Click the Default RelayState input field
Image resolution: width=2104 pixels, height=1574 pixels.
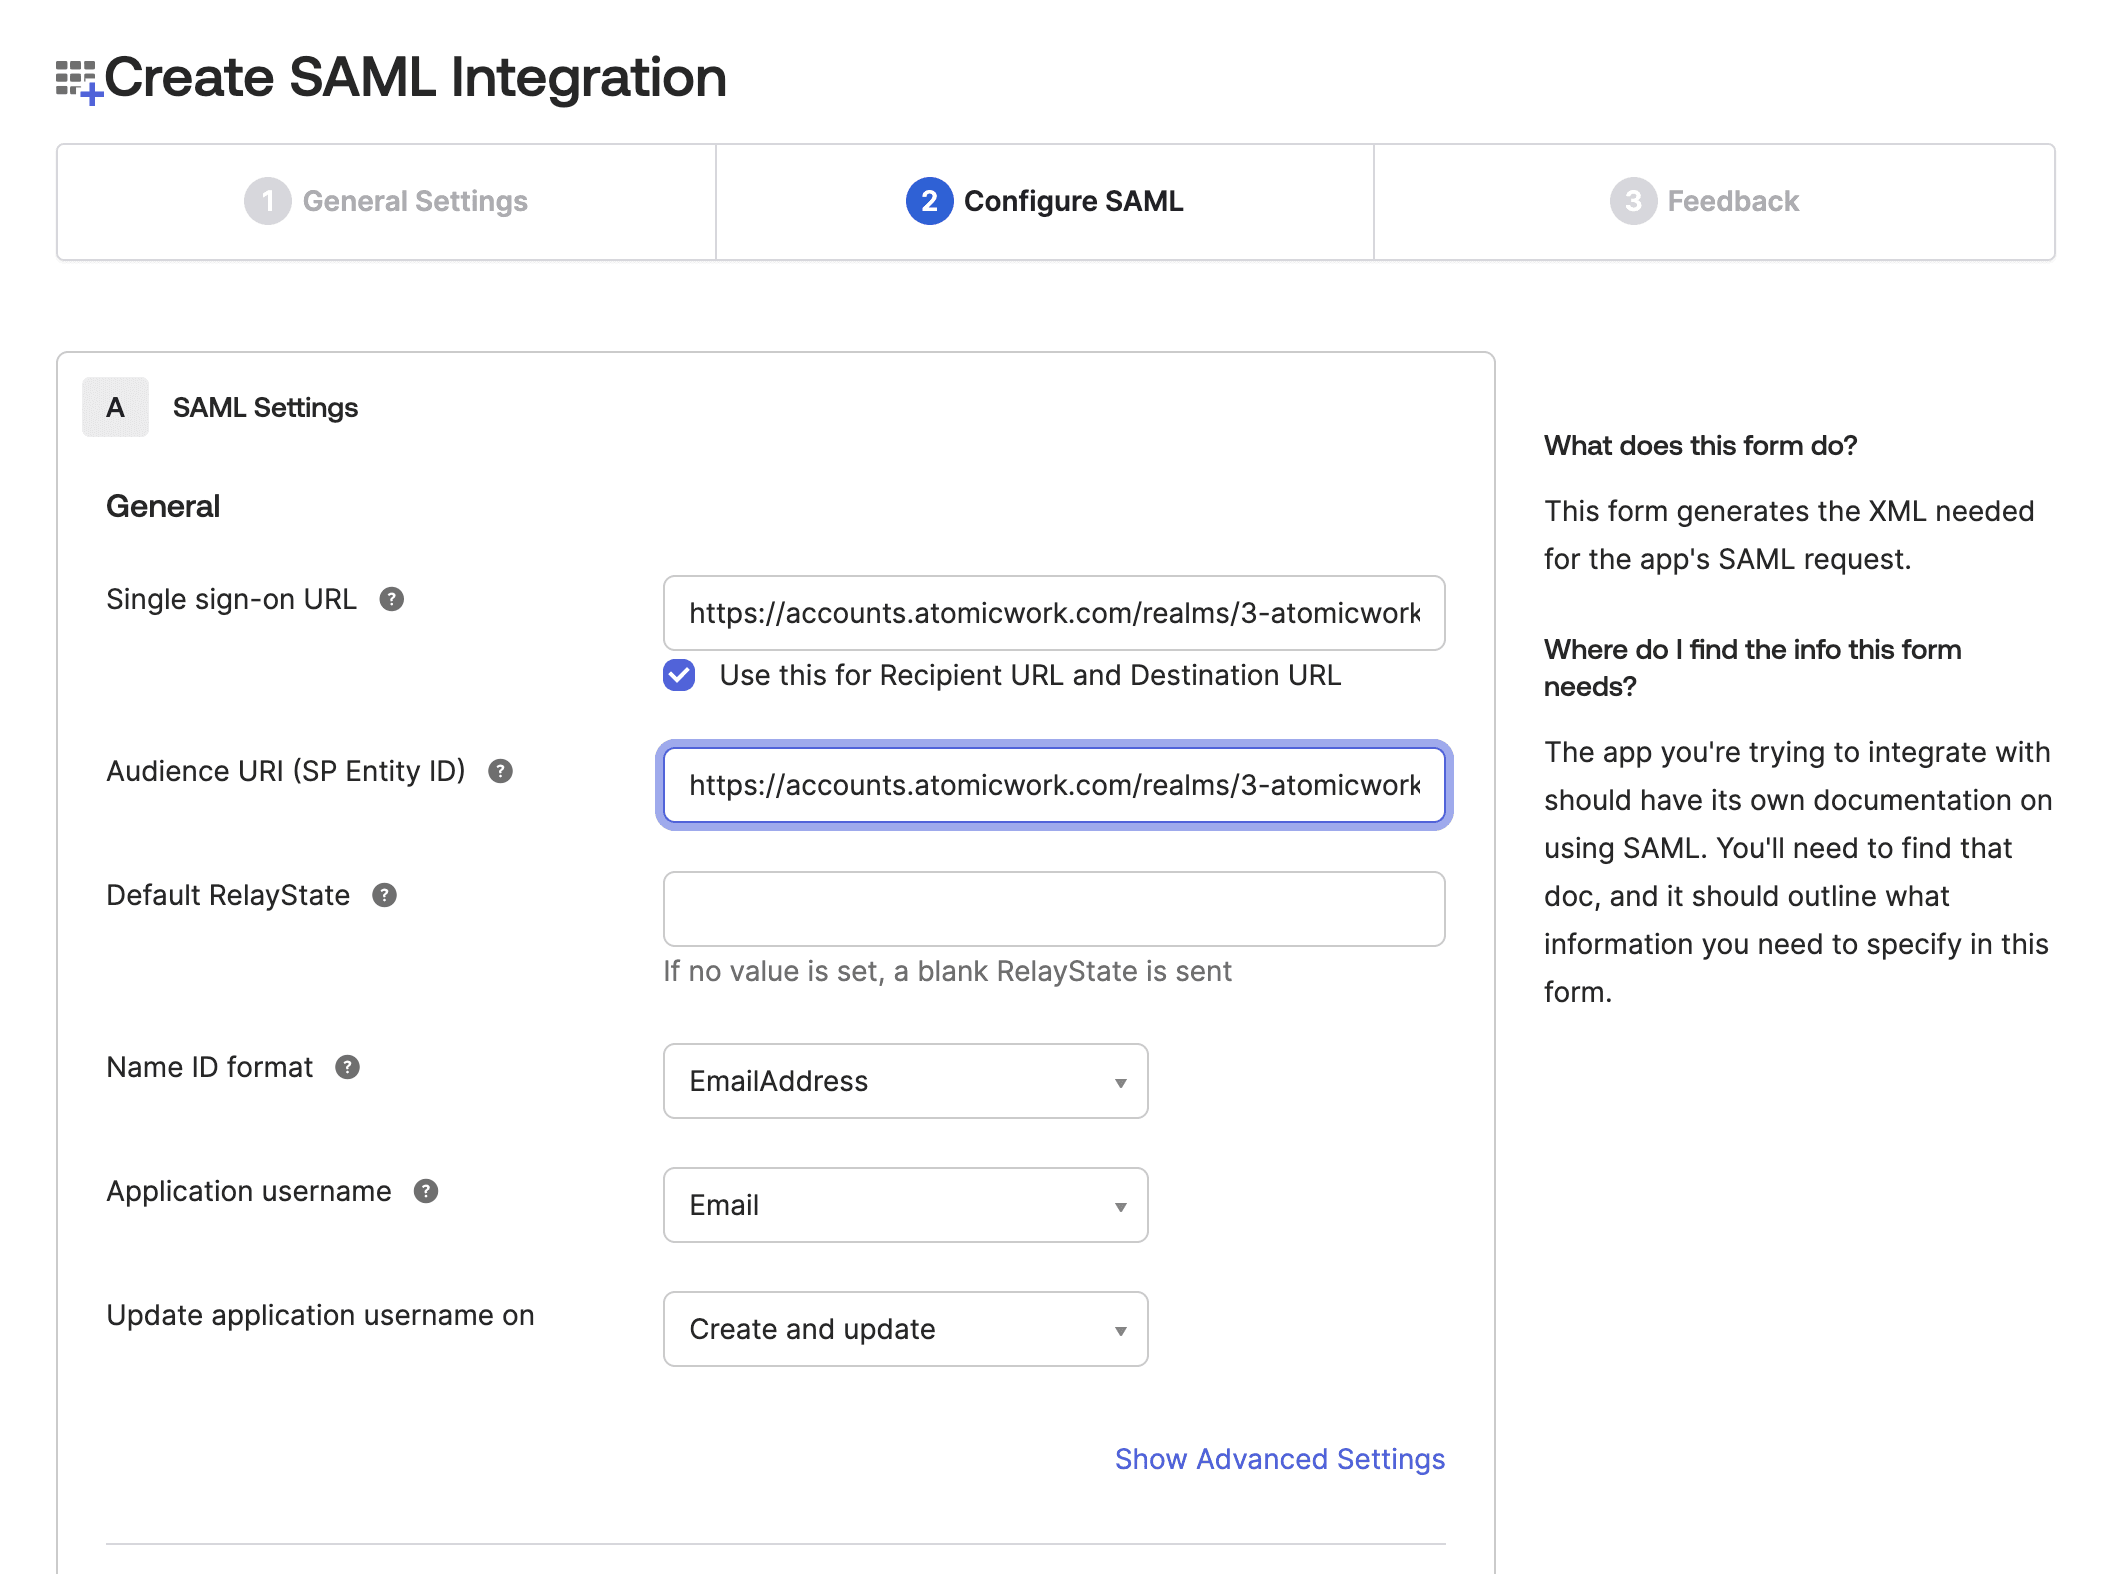[x=1054, y=909]
